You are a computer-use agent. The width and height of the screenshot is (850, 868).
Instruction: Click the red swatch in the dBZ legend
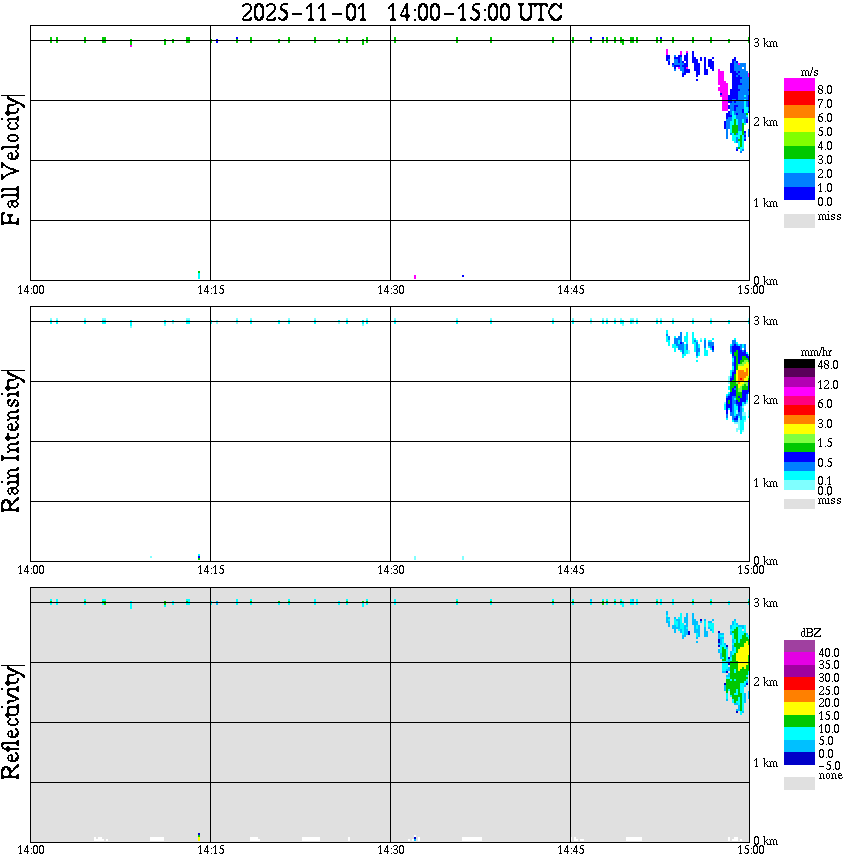pyautogui.click(x=799, y=684)
